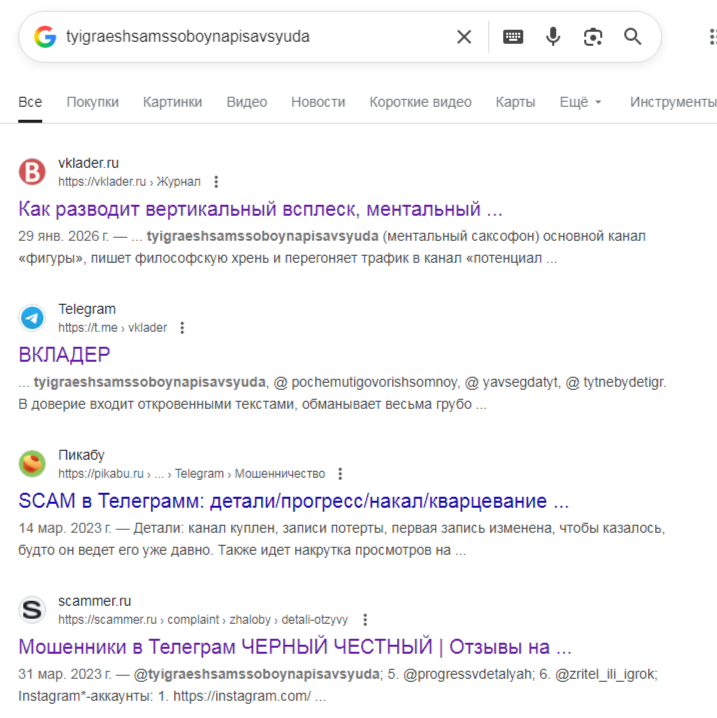717x718 pixels.
Task: Open the 'Как разводит вертикальный всплеск' result
Action: (260, 209)
